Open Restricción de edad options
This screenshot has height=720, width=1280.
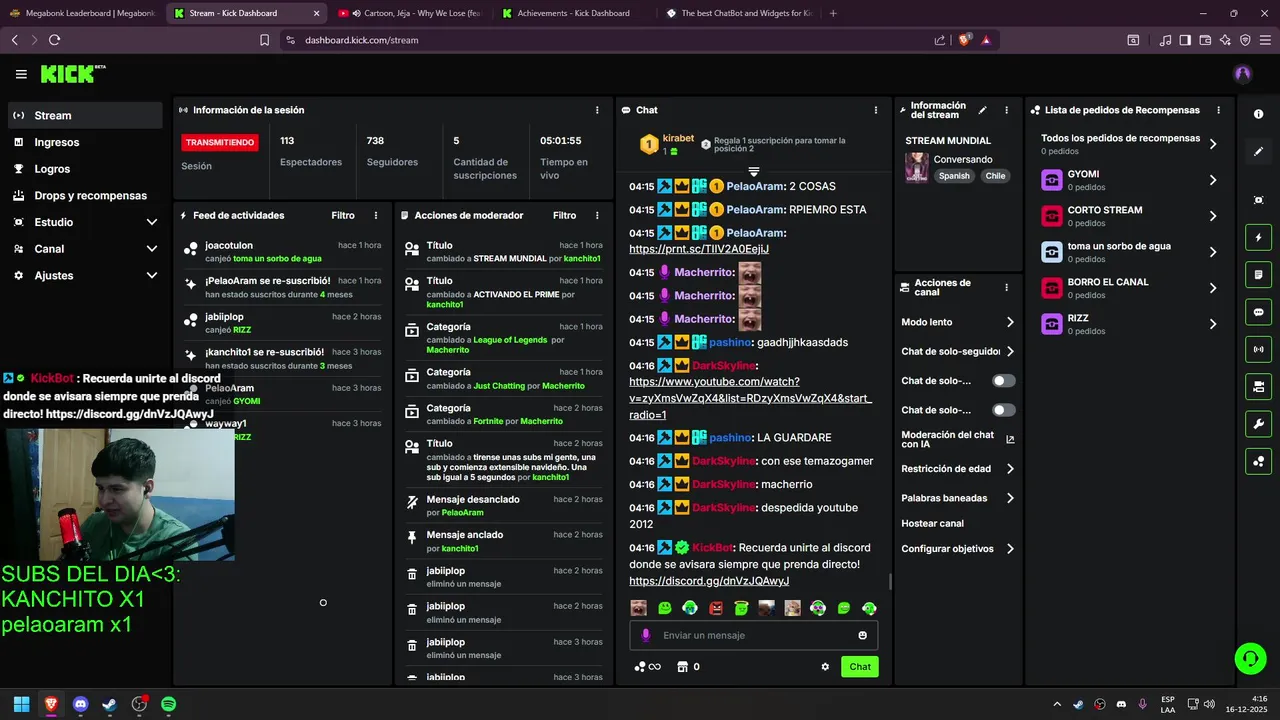(x=957, y=469)
